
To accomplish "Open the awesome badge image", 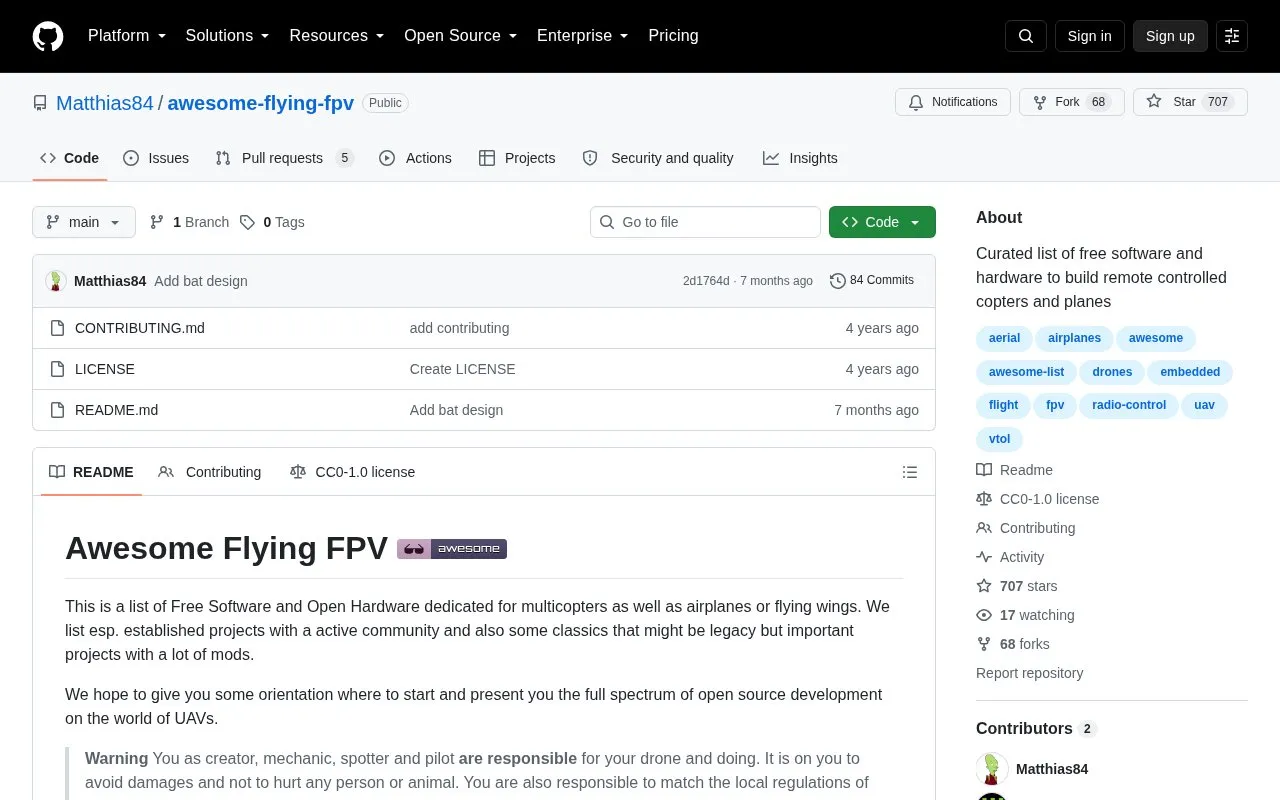I will pyautogui.click(x=452, y=548).
